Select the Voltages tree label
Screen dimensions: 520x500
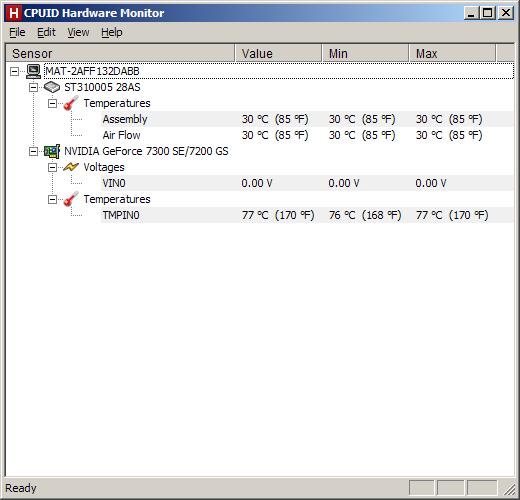point(104,167)
